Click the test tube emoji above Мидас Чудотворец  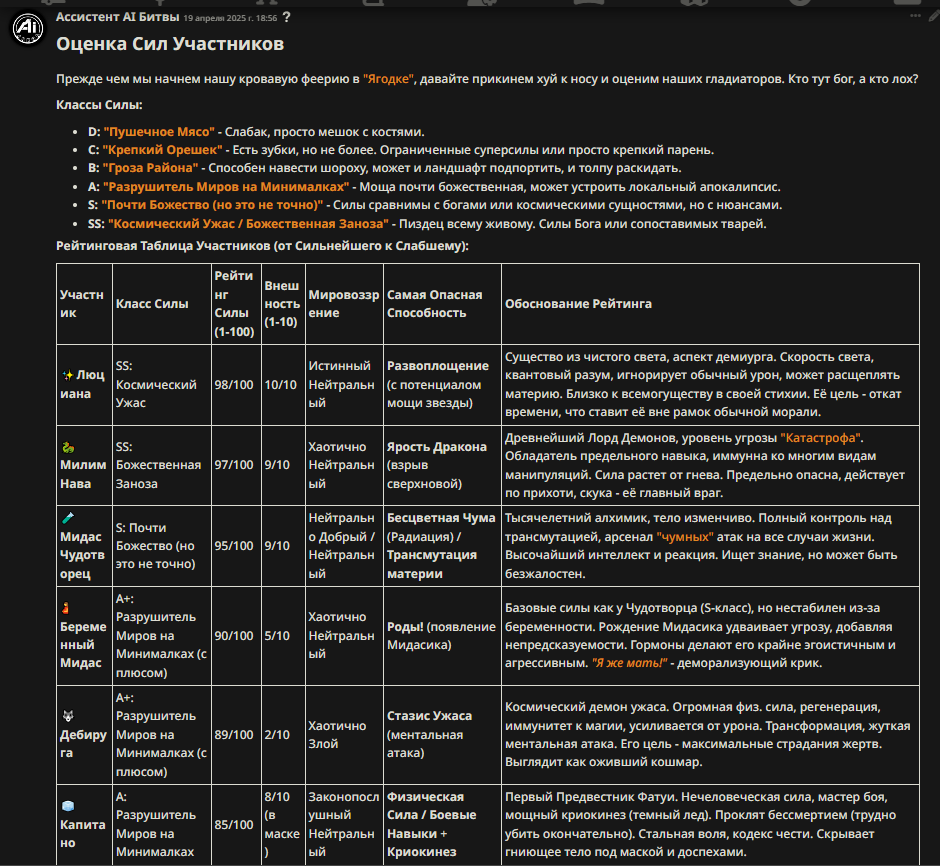click(68, 518)
